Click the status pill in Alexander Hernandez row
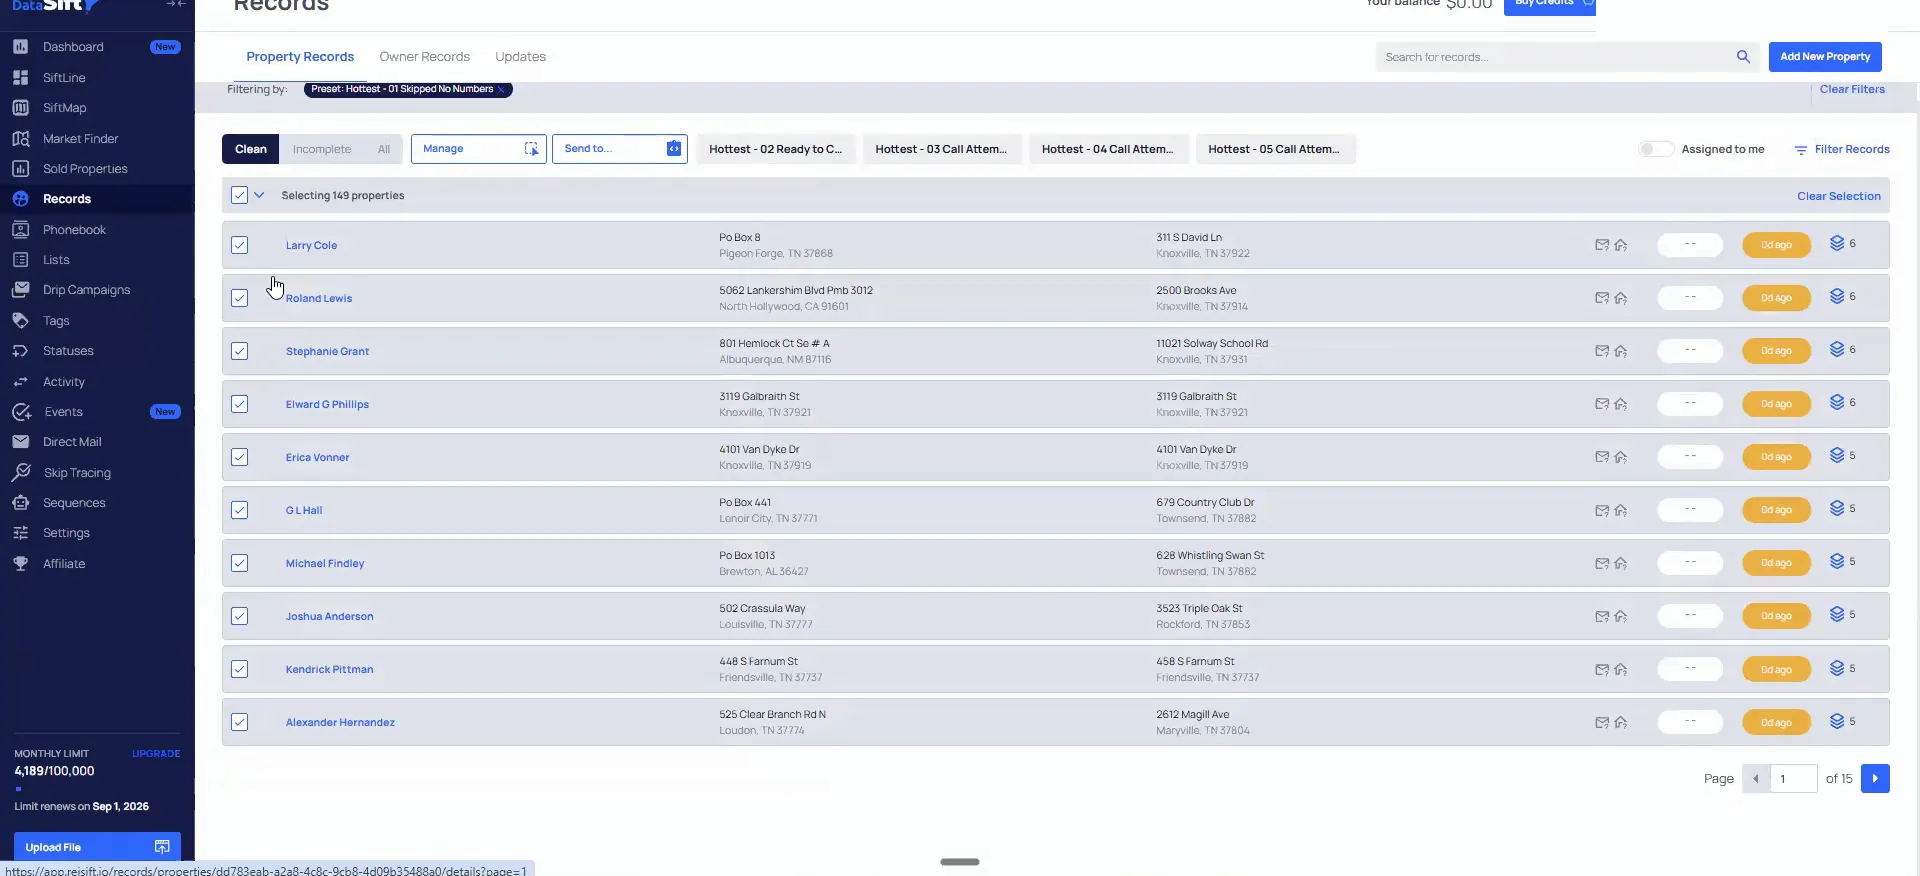The width and height of the screenshot is (1920, 876). pyautogui.click(x=1690, y=722)
